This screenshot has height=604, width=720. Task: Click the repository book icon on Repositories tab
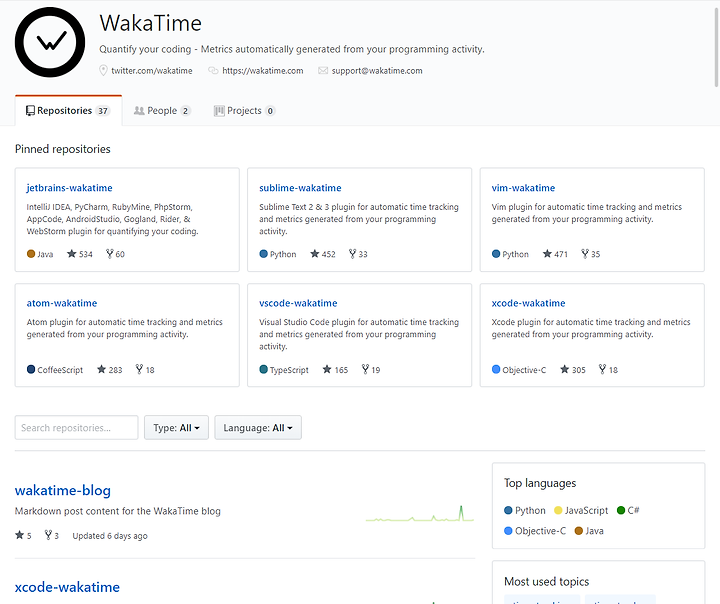(x=30, y=111)
